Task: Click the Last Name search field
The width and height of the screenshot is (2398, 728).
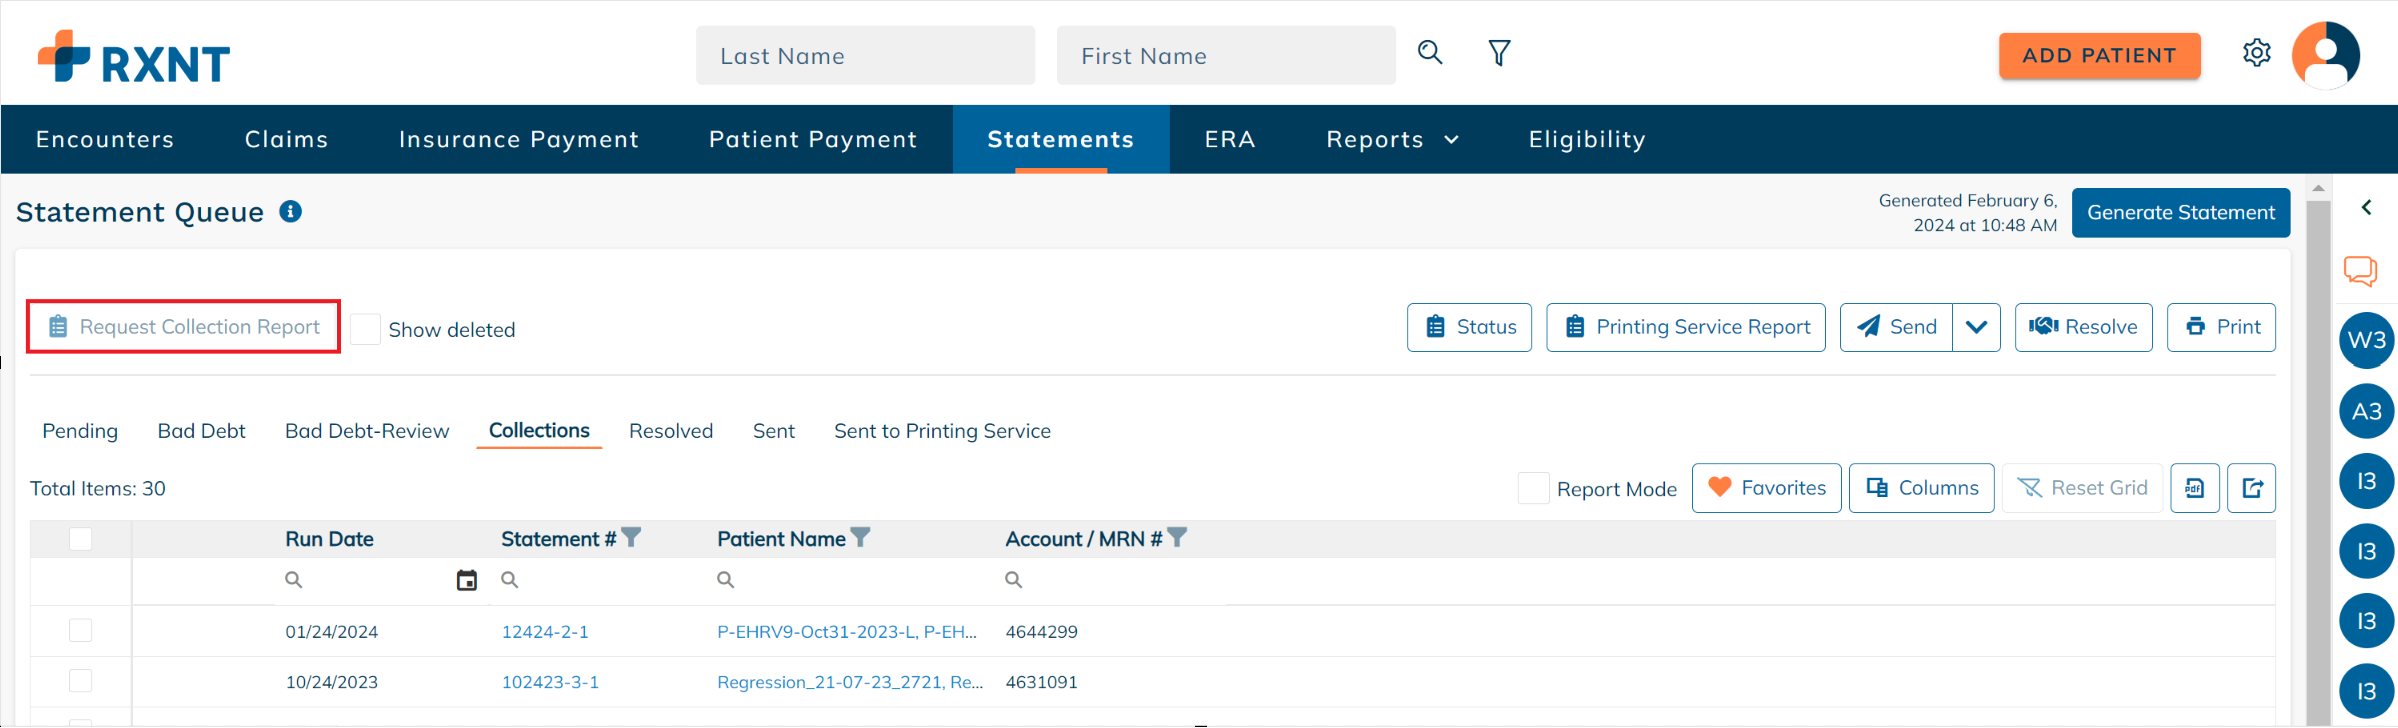Action: [x=865, y=56]
